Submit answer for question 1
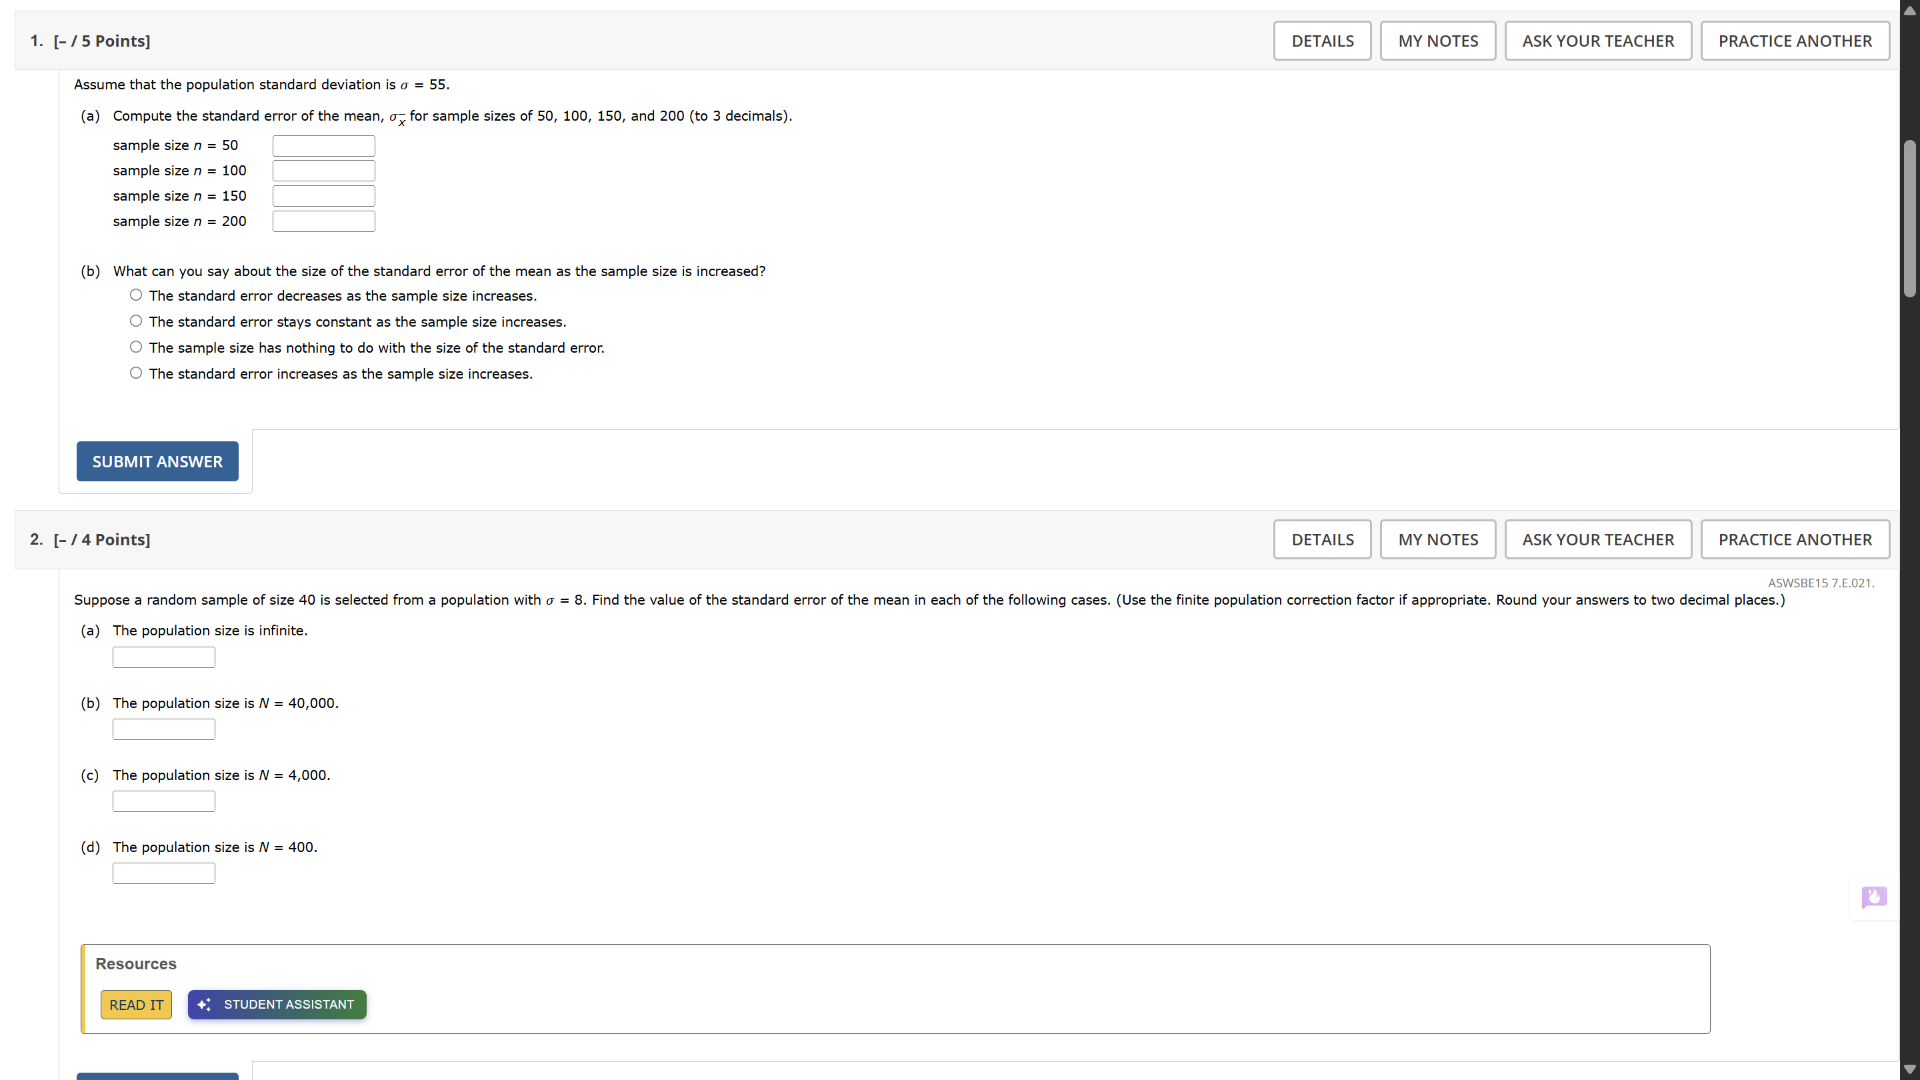This screenshot has width=1920, height=1080. pyautogui.click(x=157, y=462)
